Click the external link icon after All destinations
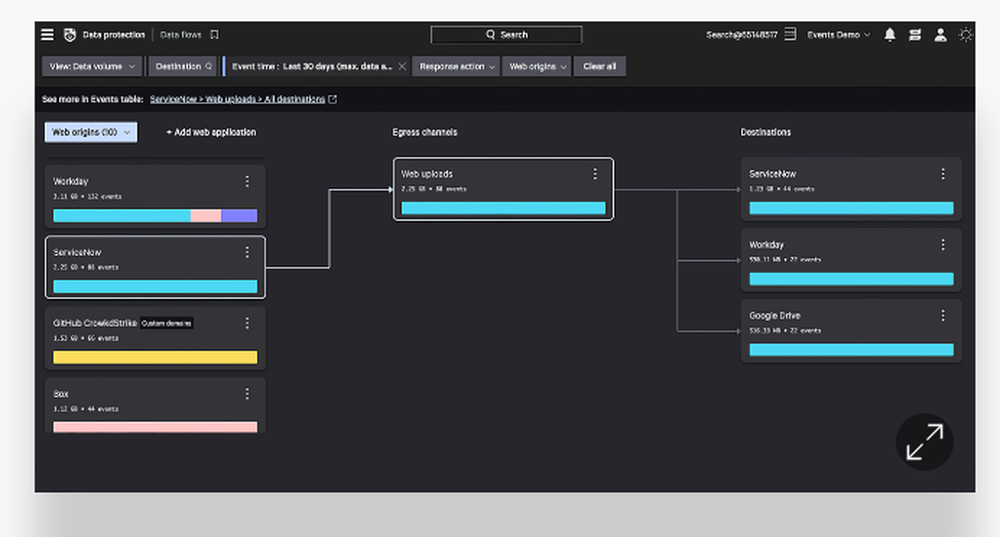 [332, 99]
